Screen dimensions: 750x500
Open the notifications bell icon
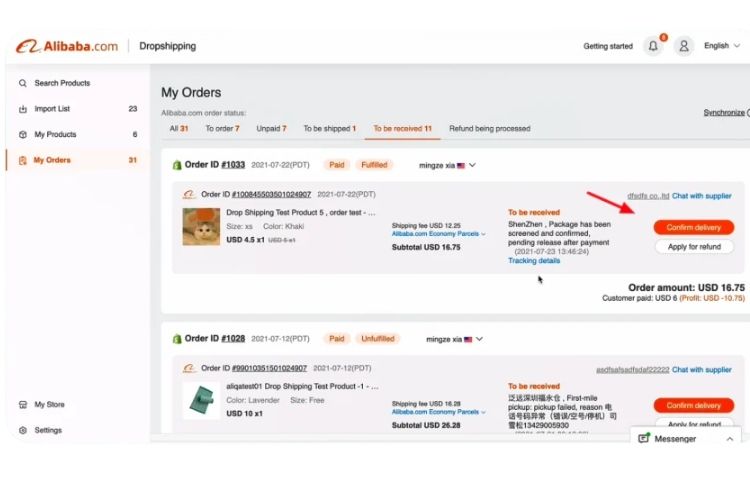pos(653,46)
